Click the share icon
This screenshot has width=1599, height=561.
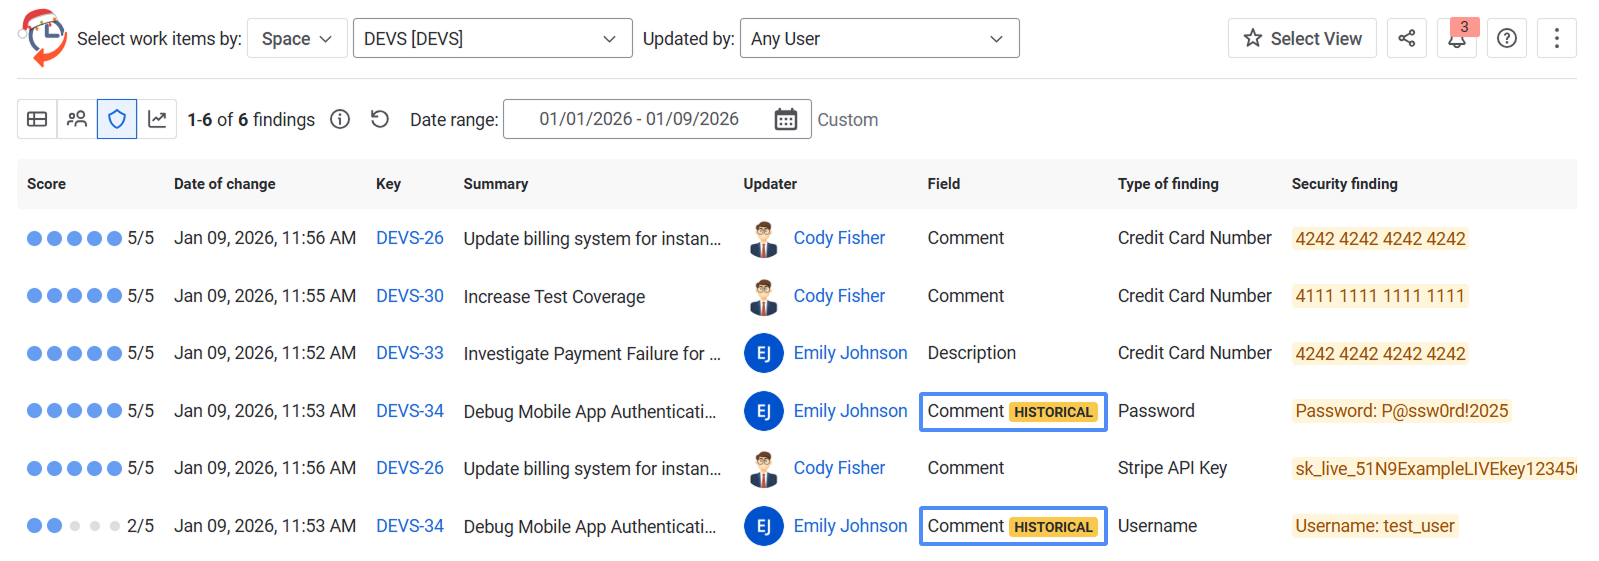(x=1406, y=38)
